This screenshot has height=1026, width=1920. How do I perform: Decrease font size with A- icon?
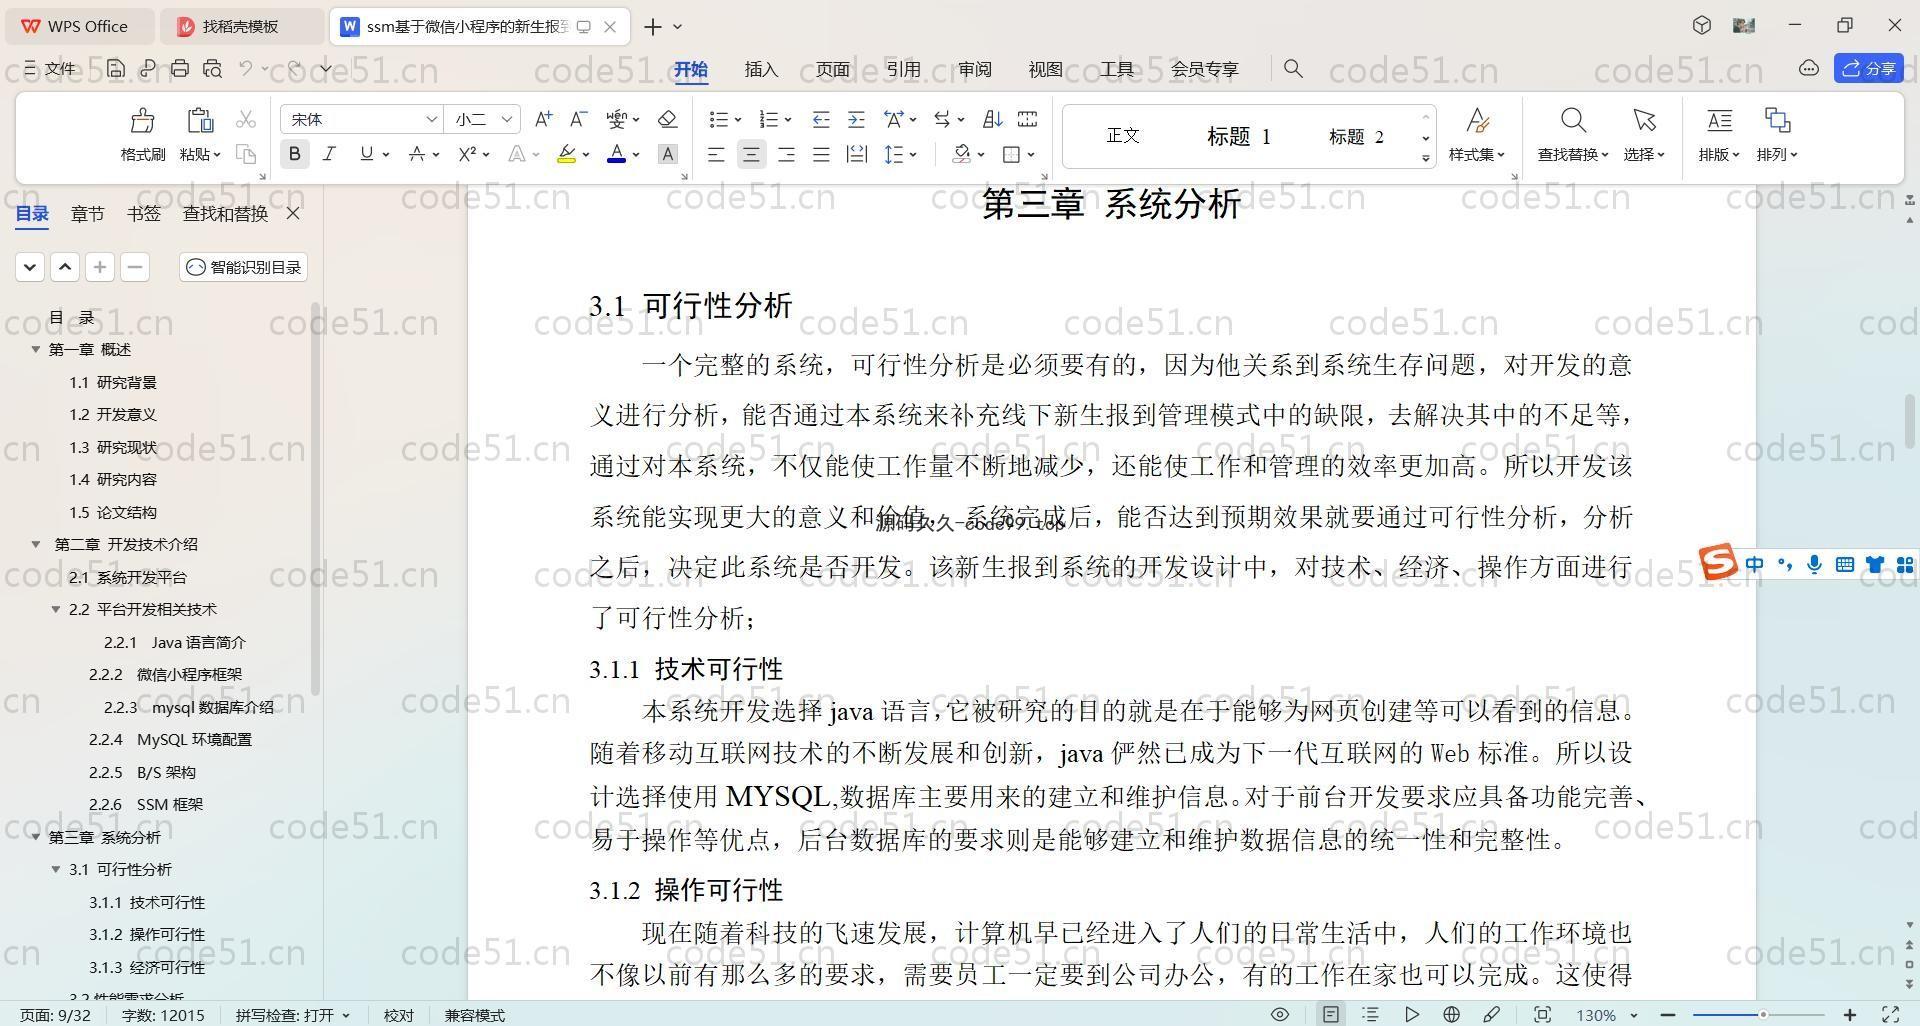coord(578,119)
